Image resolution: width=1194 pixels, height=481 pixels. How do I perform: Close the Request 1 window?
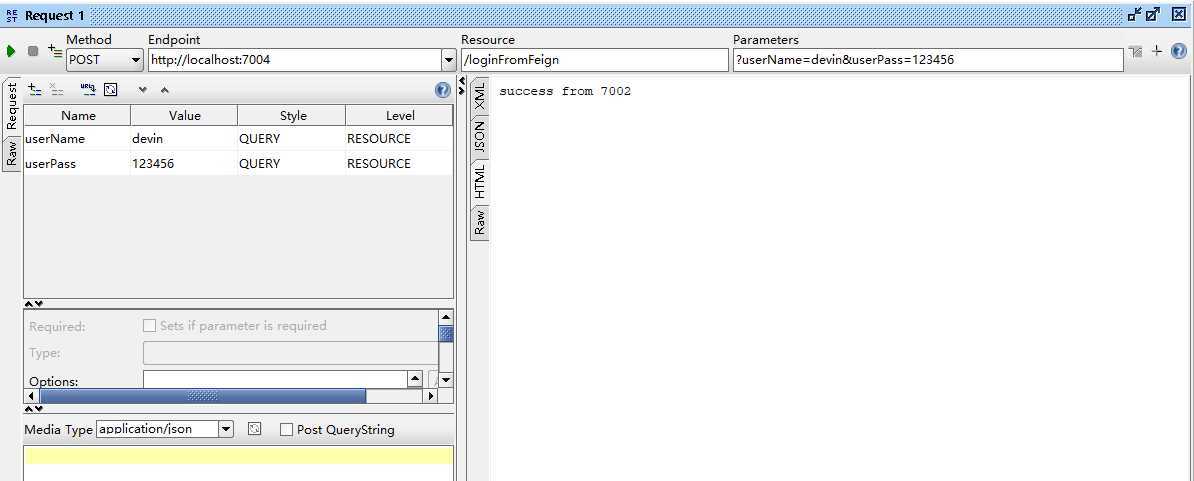coord(1178,14)
